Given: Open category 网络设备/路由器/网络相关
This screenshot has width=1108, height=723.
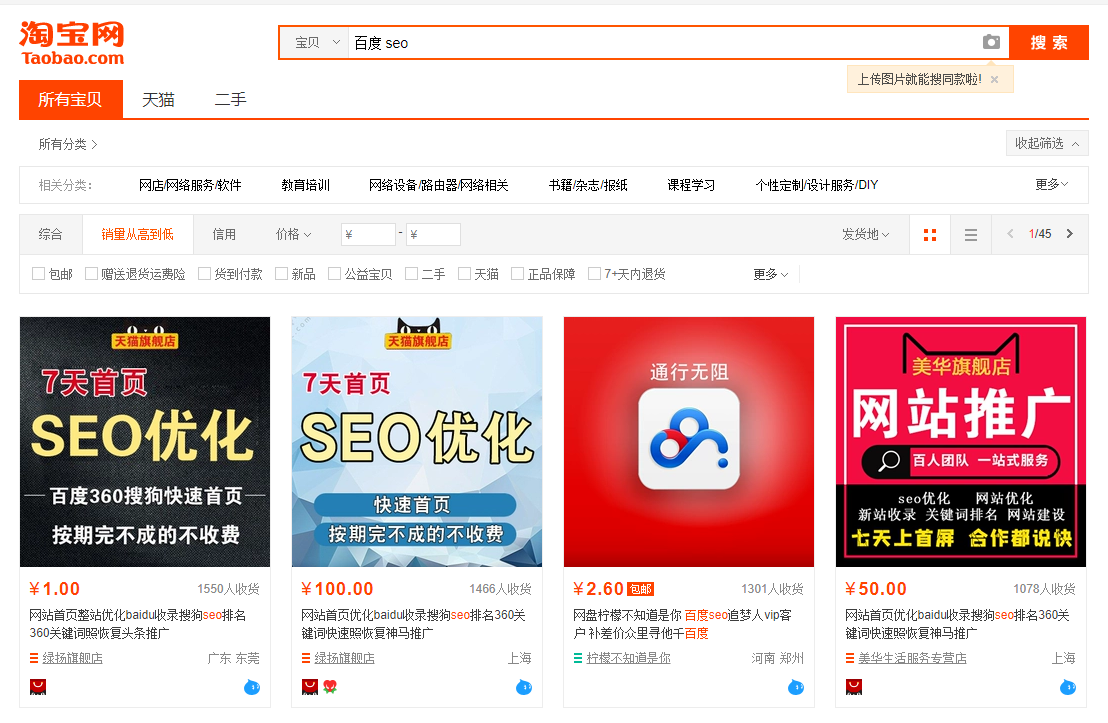Looking at the screenshot, I should pyautogui.click(x=439, y=185).
